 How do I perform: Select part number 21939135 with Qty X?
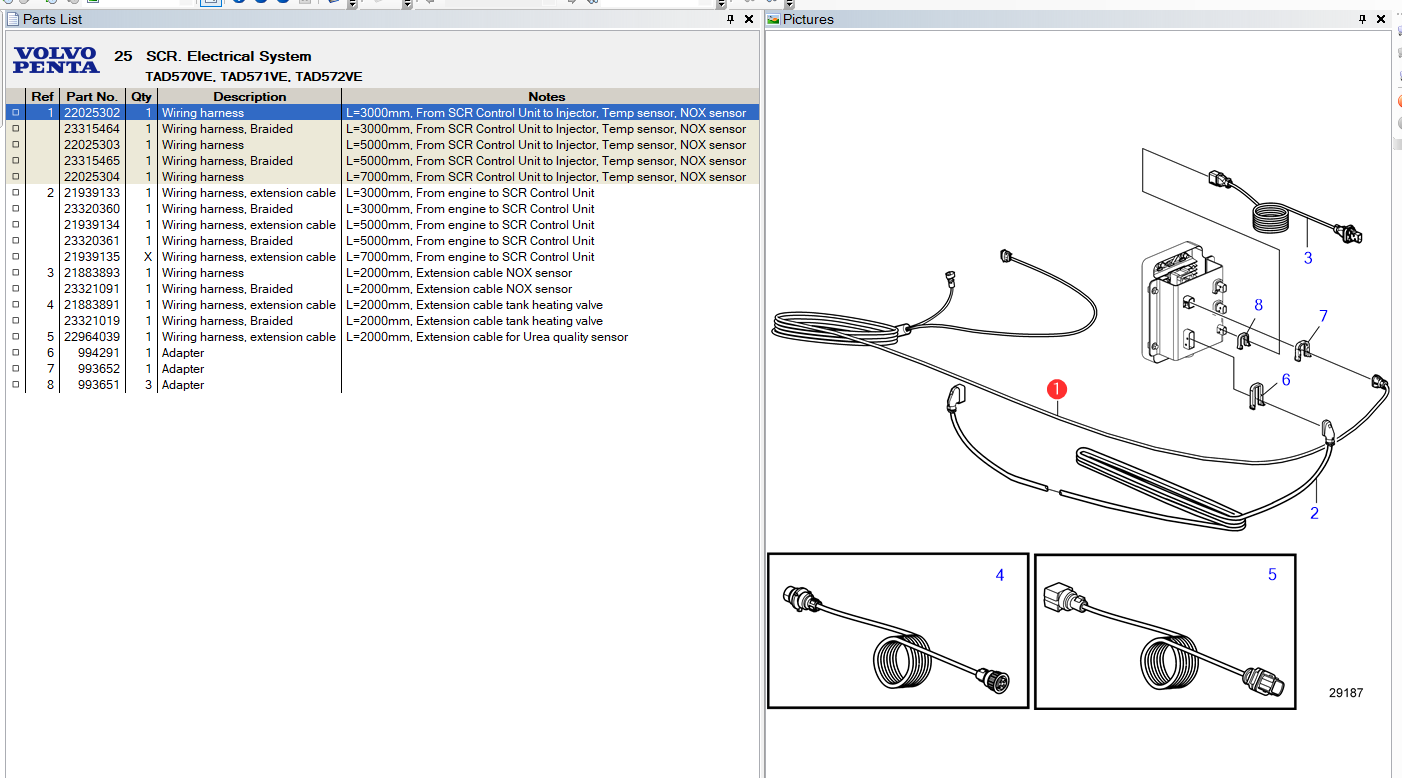92,257
